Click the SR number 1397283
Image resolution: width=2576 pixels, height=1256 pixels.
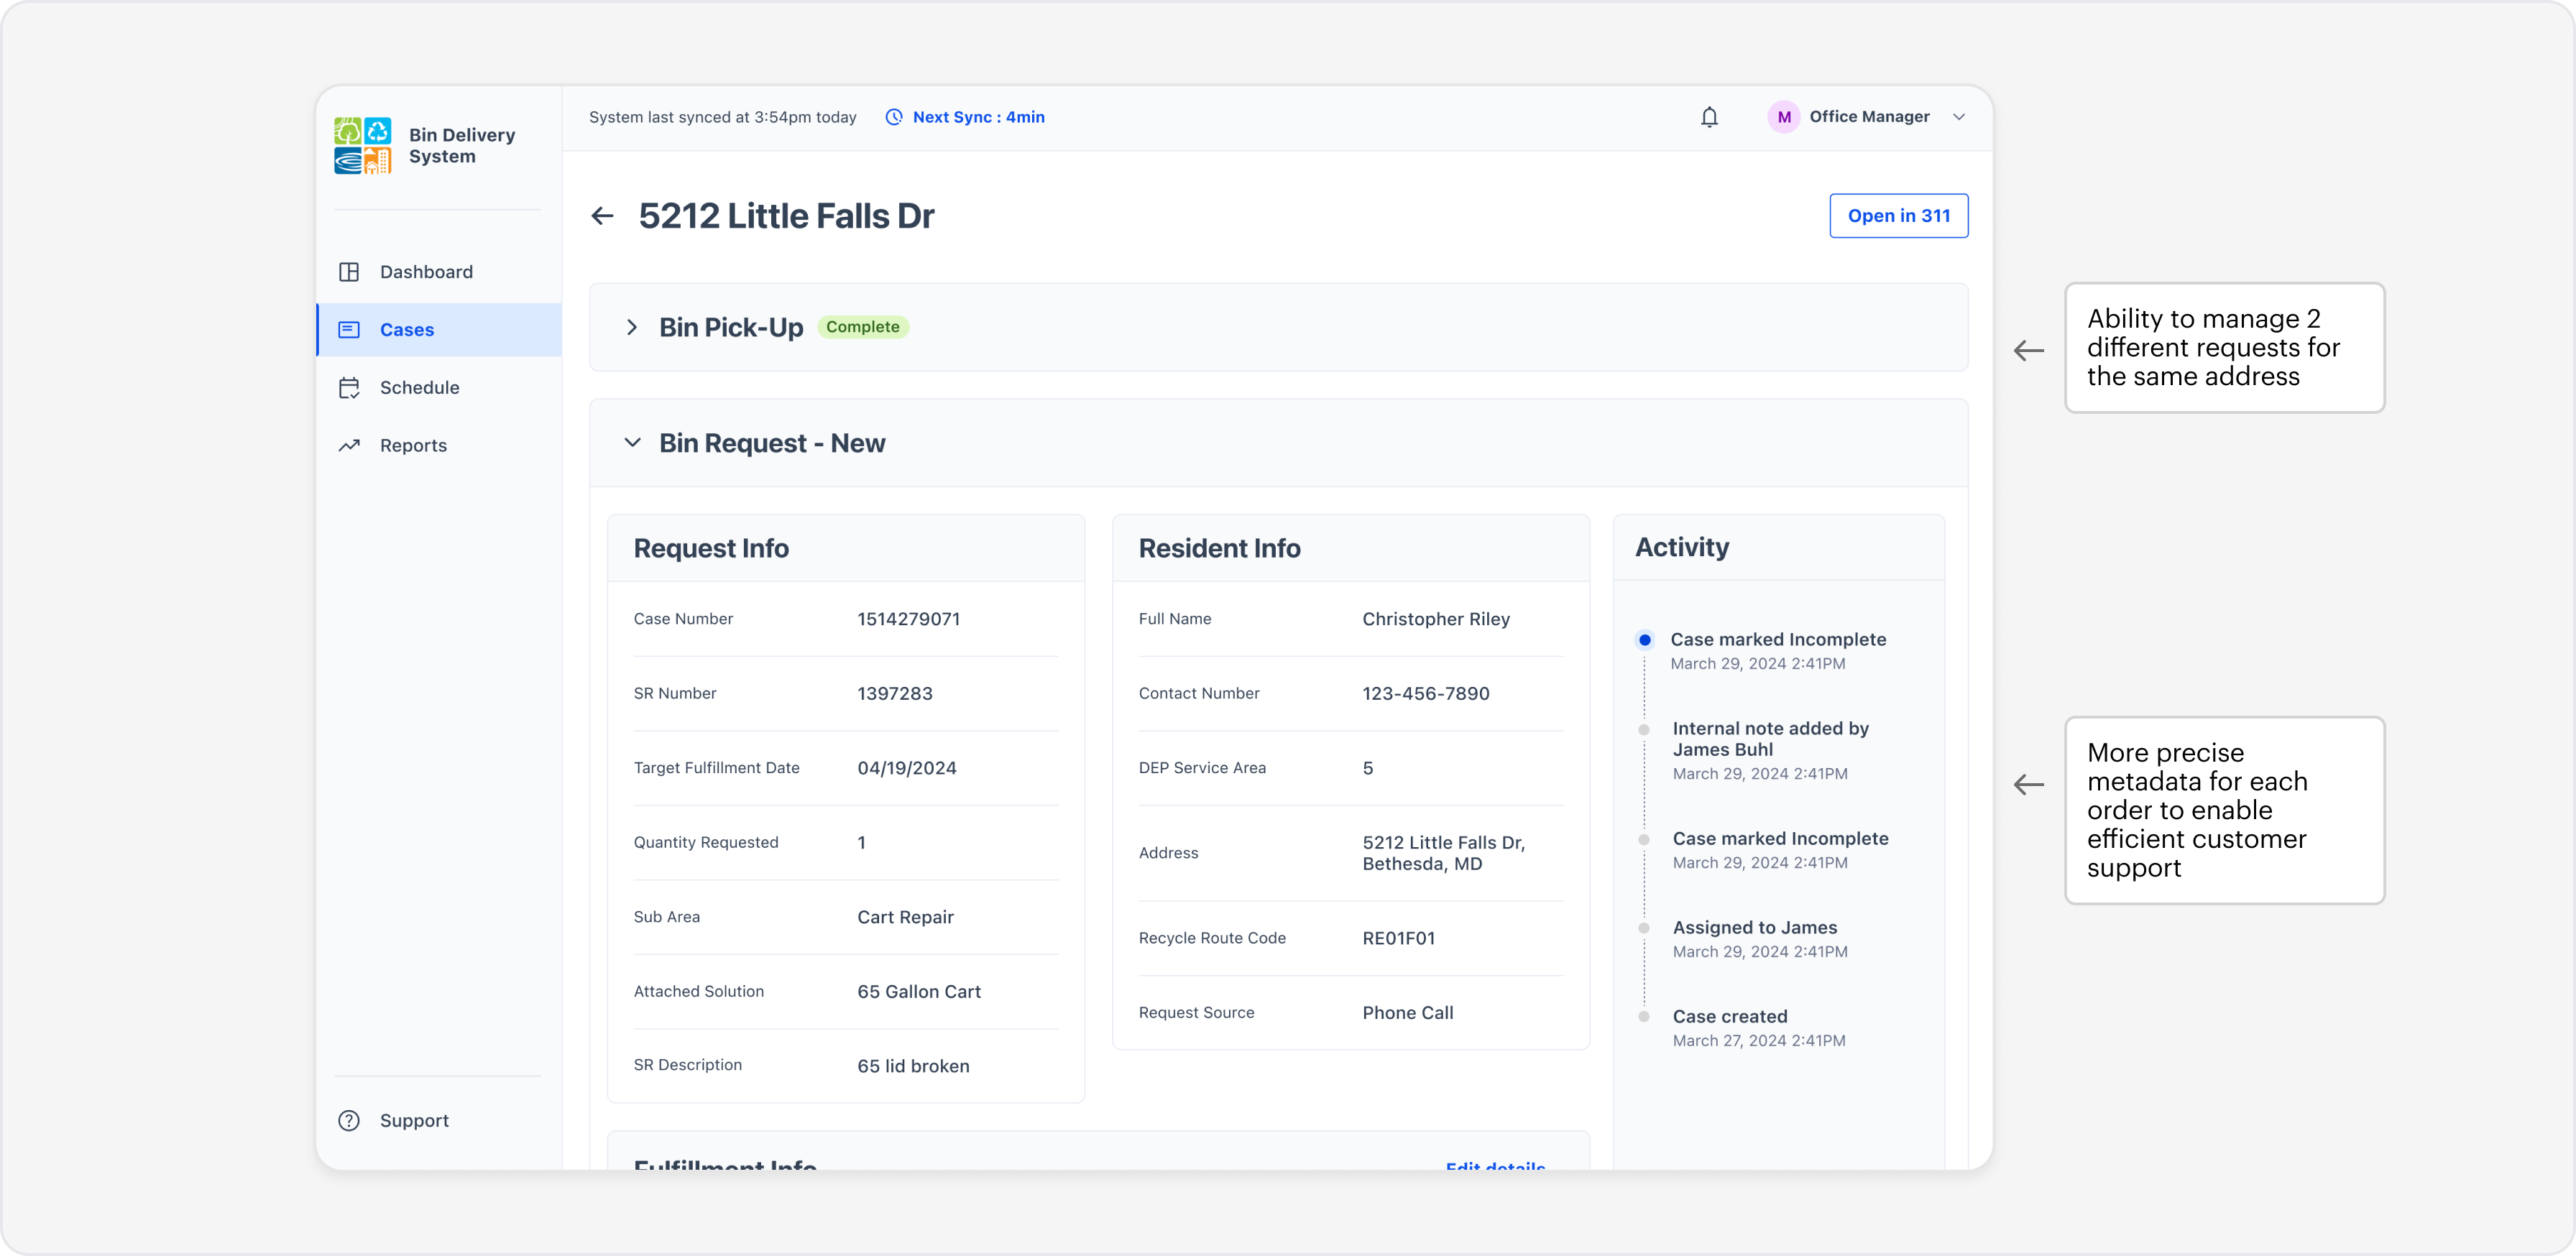(x=895, y=694)
